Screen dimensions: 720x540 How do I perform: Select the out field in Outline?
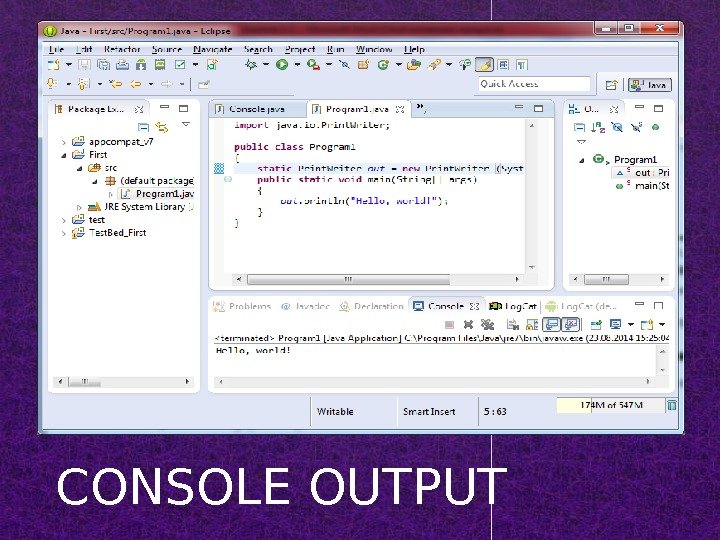(x=642, y=173)
